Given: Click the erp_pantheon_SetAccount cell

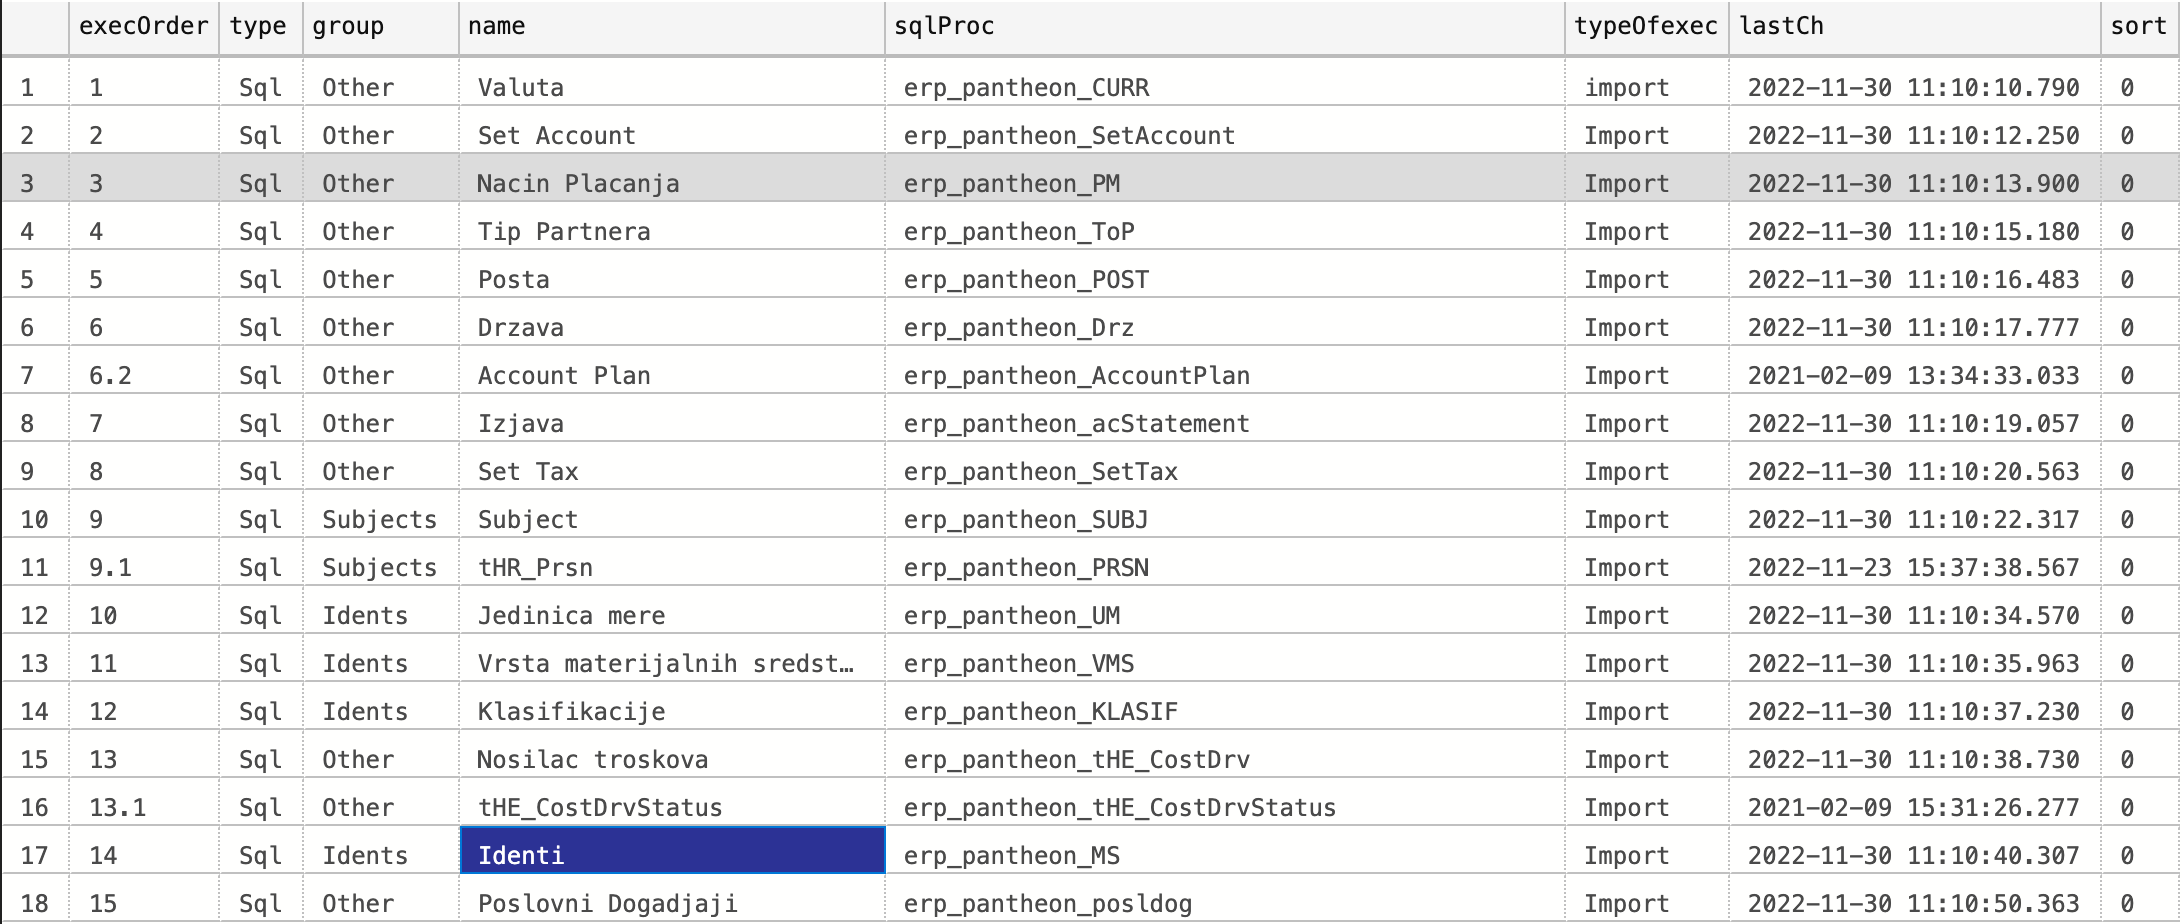Looking at the screenshot, I should coord(1223,136).
